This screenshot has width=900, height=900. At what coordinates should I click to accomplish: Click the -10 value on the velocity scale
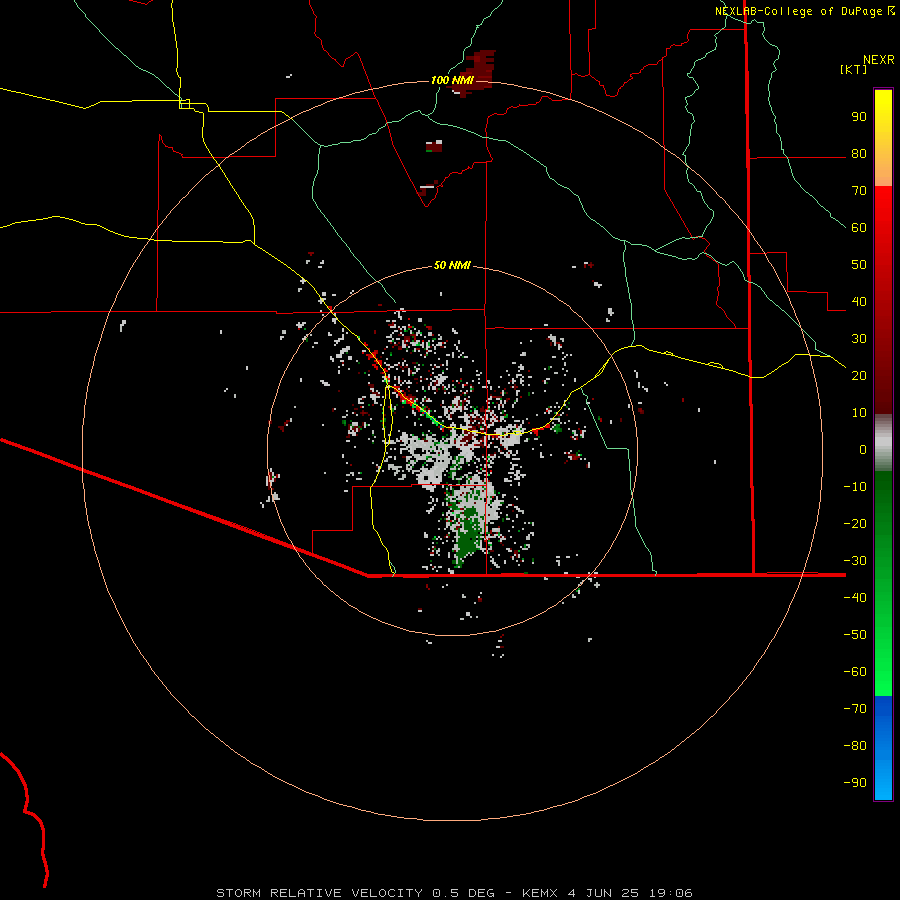tap(855, 487)
